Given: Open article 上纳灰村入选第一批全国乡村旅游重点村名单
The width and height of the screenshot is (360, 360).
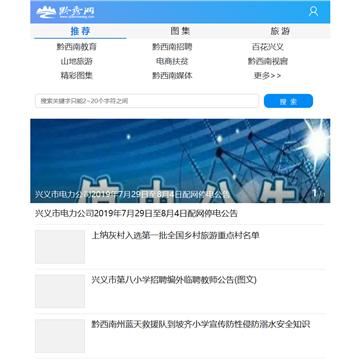Looking at the screenshot, I should coord(175,236).
